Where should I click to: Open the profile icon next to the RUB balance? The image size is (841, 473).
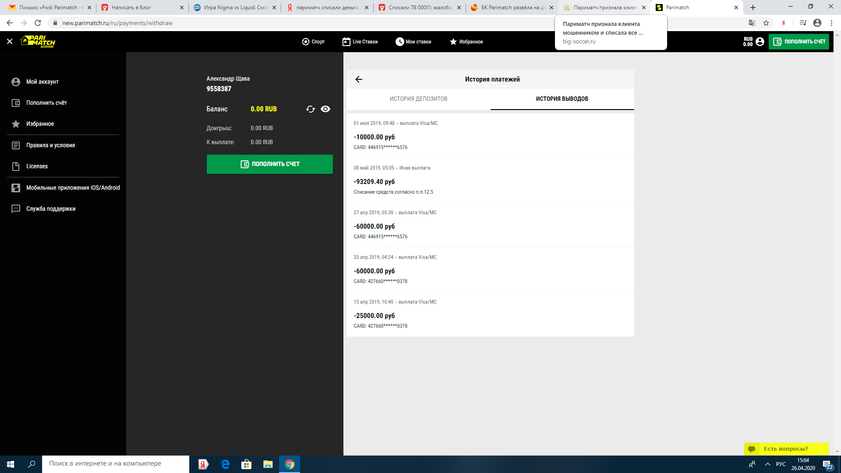pyautogui.click(x=760, y=42)
